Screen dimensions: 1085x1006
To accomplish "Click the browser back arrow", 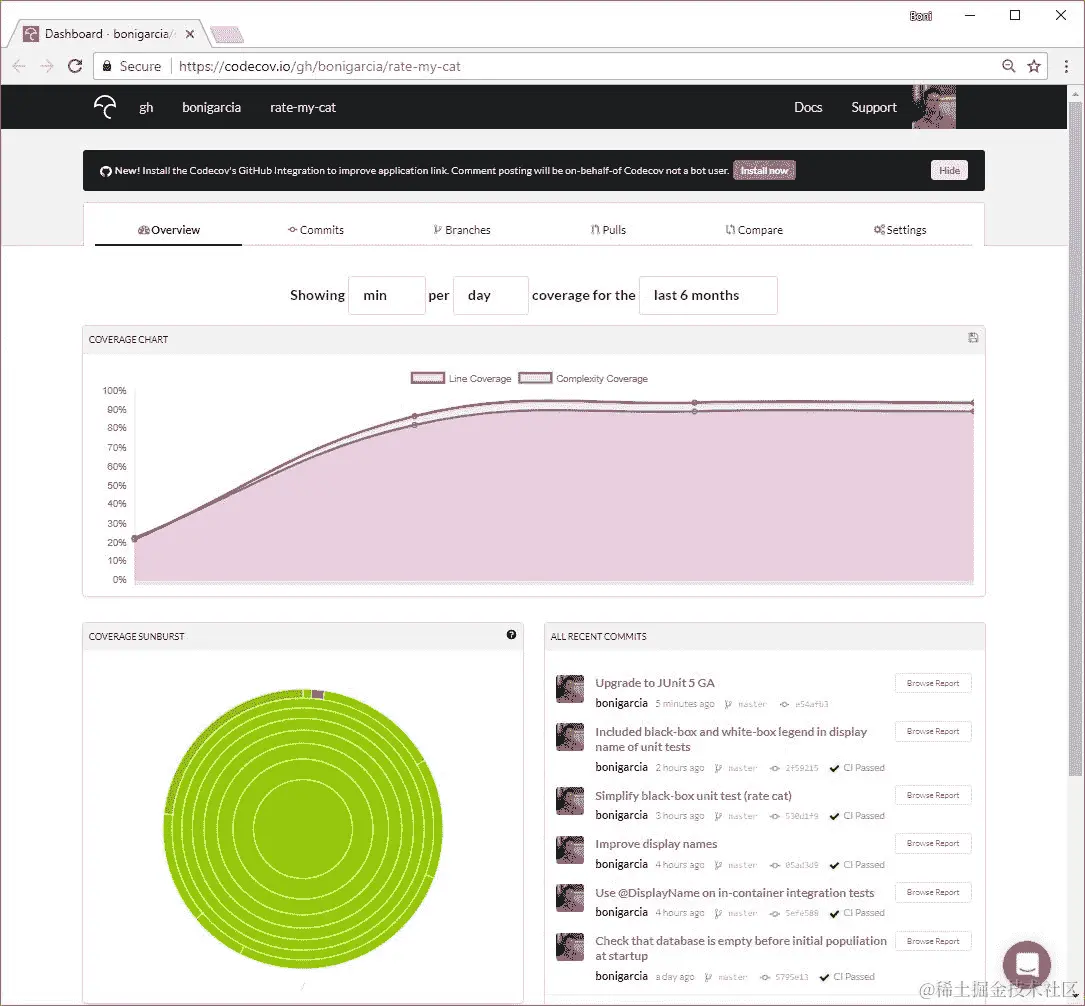I will point(19,66).
